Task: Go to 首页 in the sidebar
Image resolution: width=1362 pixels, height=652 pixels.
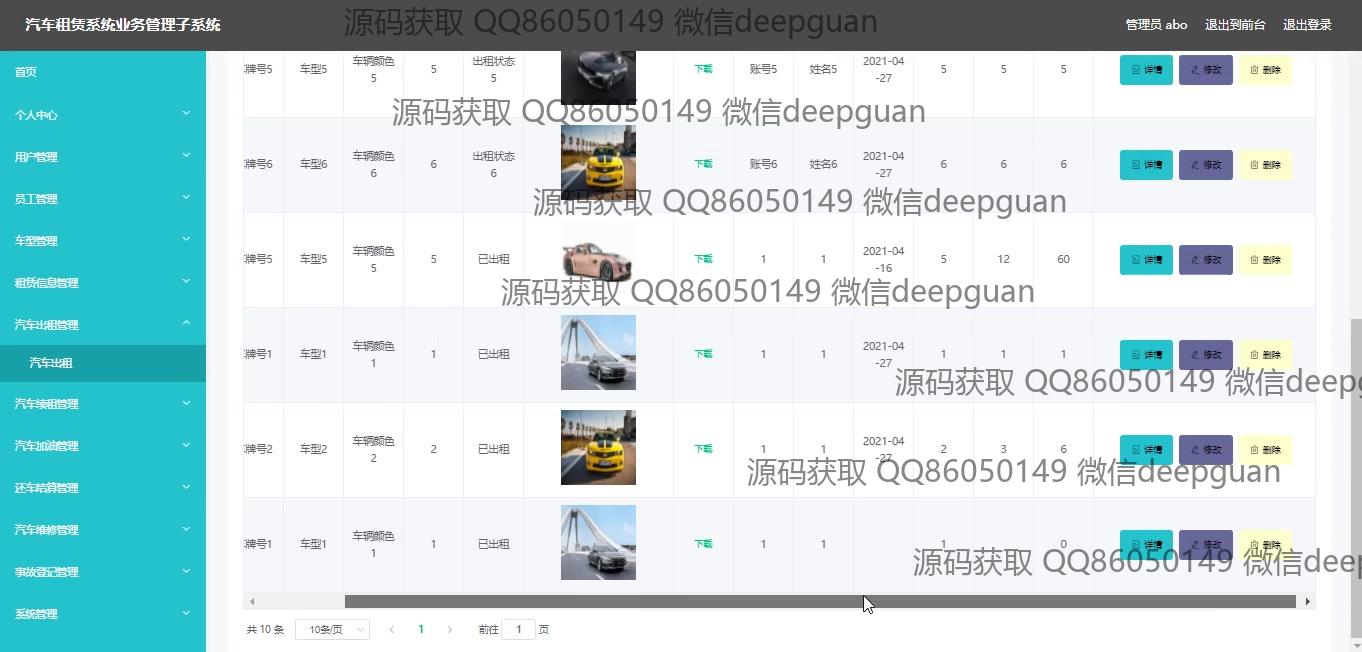Action: [26, 72]
